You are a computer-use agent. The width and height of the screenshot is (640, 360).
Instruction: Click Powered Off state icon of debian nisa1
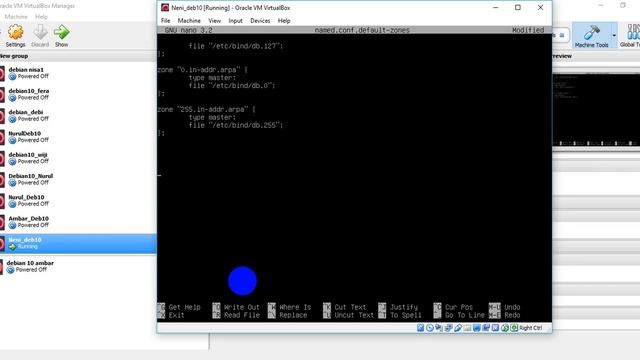click(x=13, y=76)
